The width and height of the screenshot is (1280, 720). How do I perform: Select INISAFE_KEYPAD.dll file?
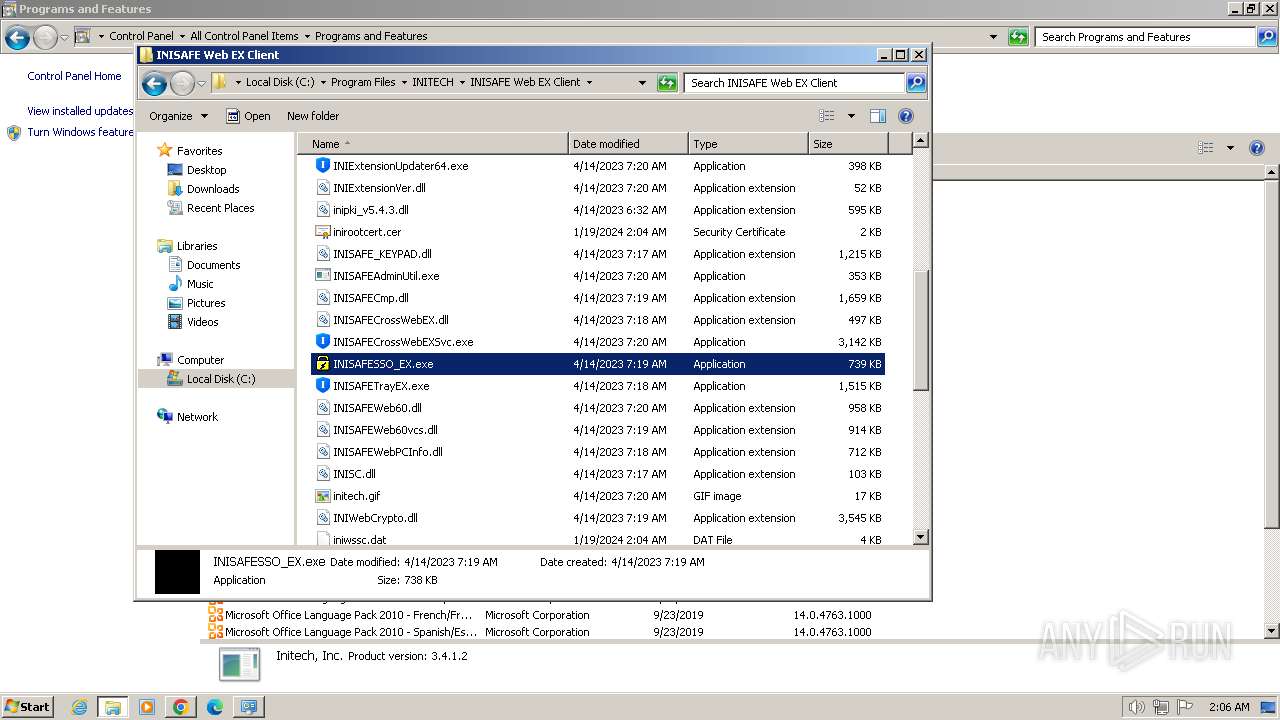[x=382, y=254]
